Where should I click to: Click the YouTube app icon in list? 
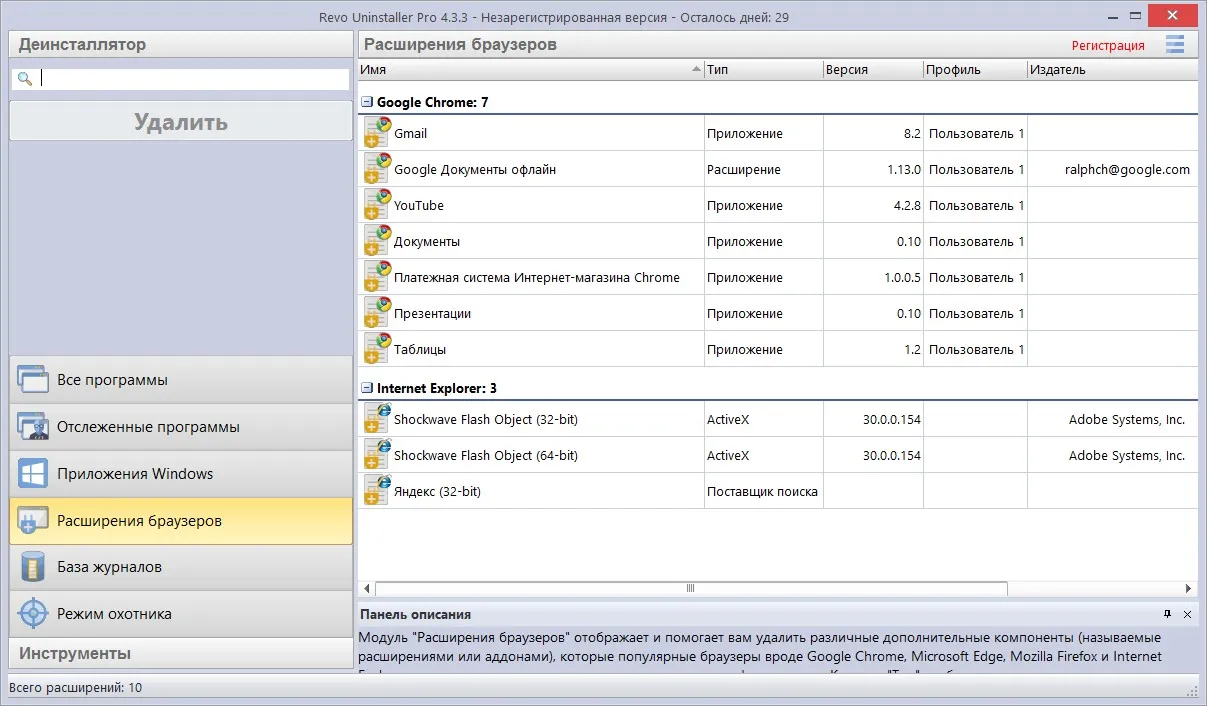tap(377, 205)
